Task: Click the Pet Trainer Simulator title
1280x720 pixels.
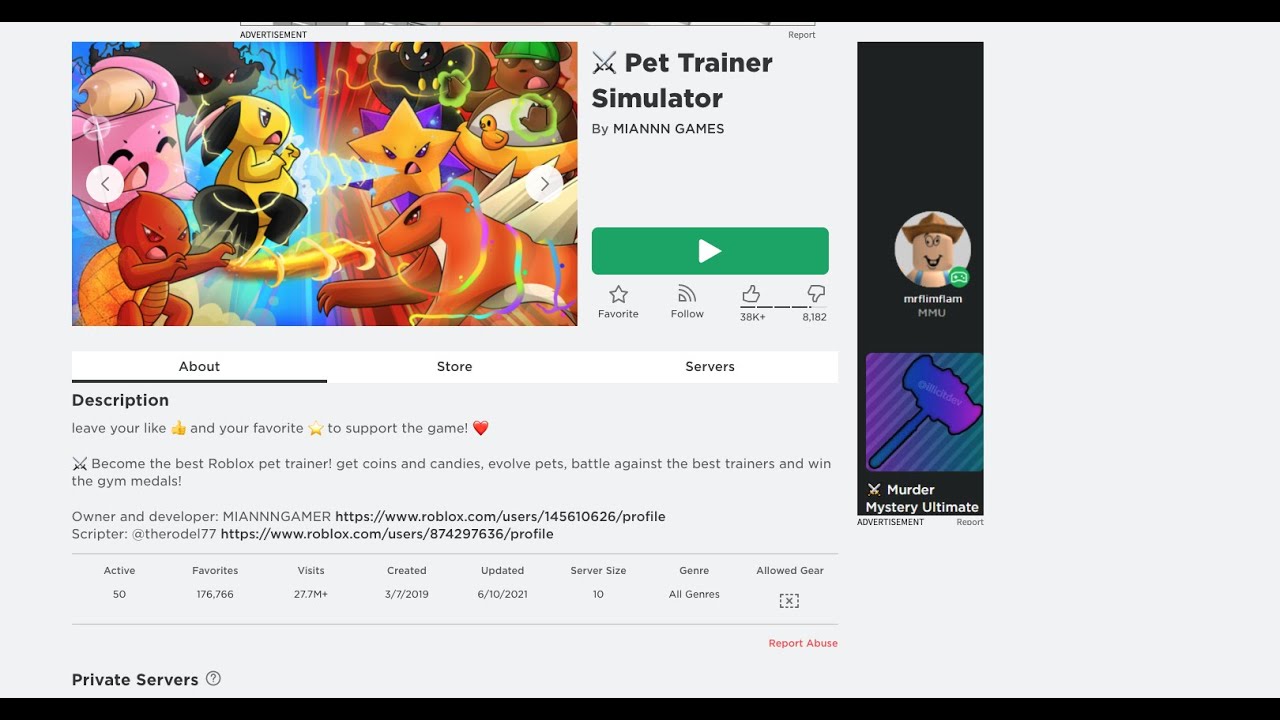Action: pyautogui.click(x=682, y=80)
